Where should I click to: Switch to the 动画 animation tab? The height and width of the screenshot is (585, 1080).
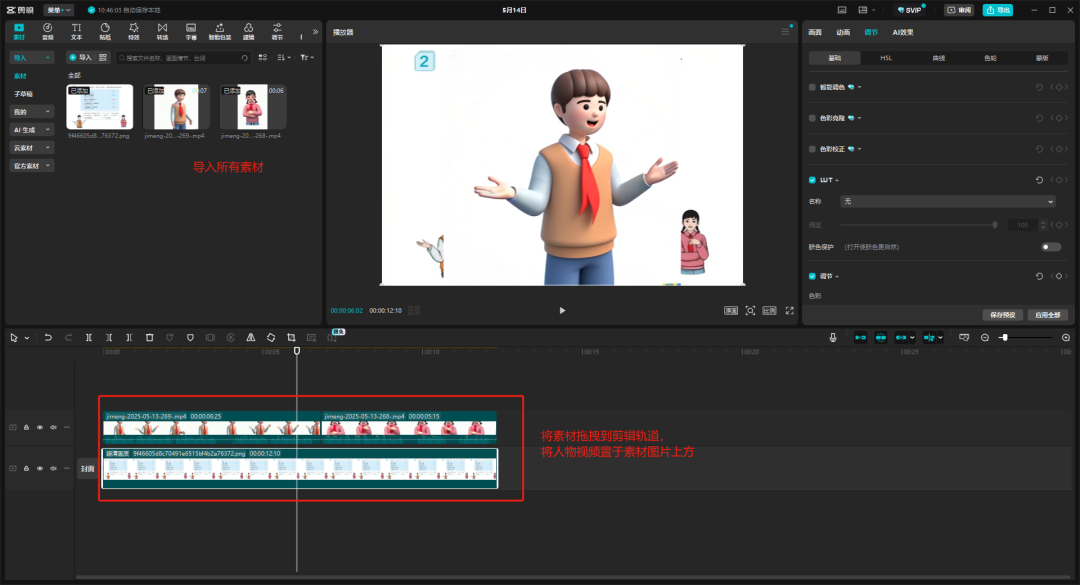point(843,32)
